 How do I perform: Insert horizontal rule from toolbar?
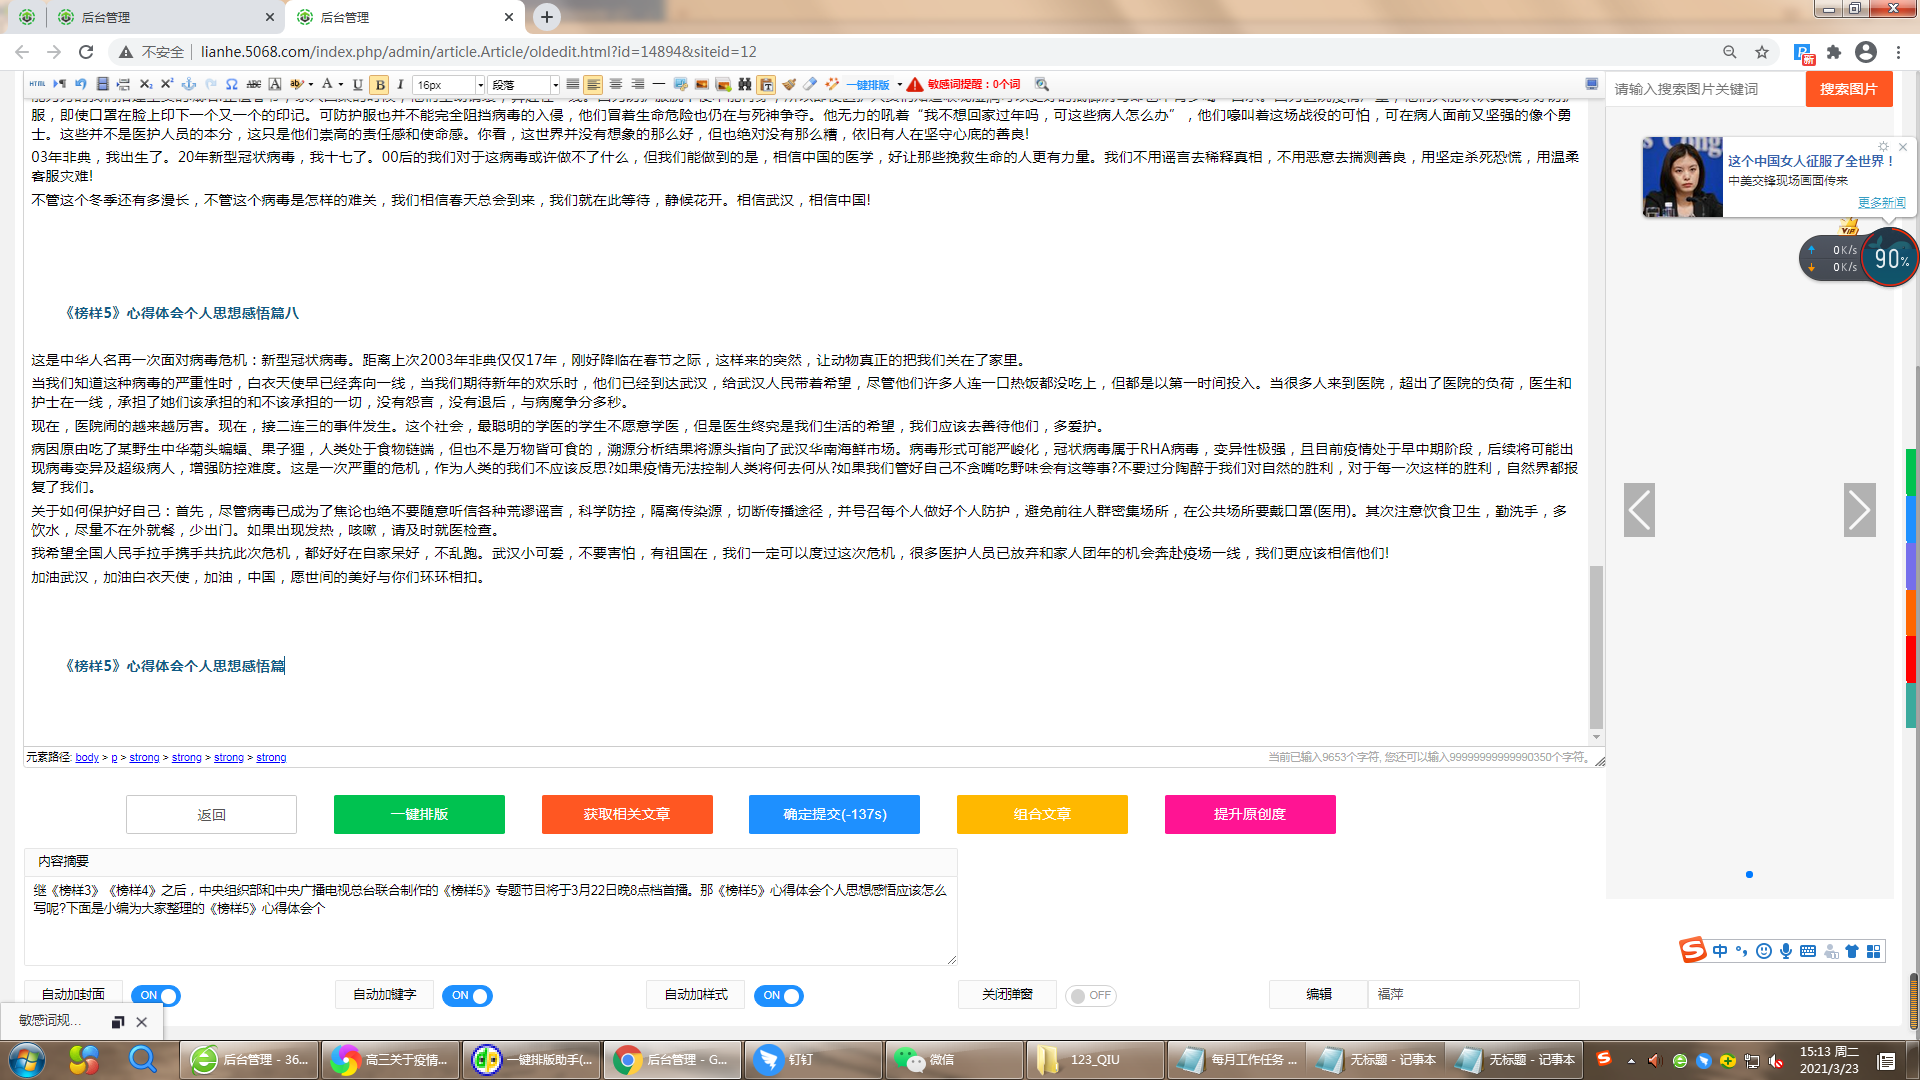point(659,84)
